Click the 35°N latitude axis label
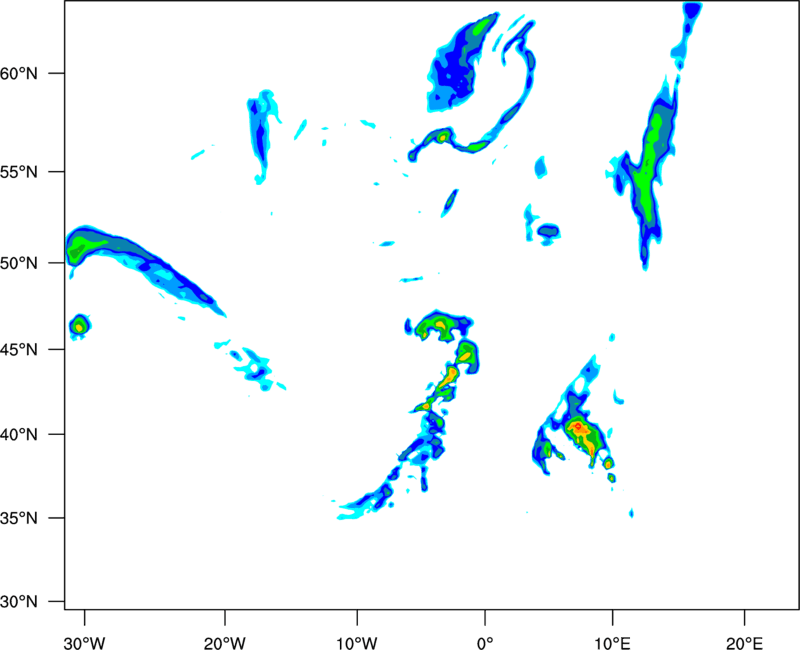This screenshot has height=650, width=800. pos(19,518)
